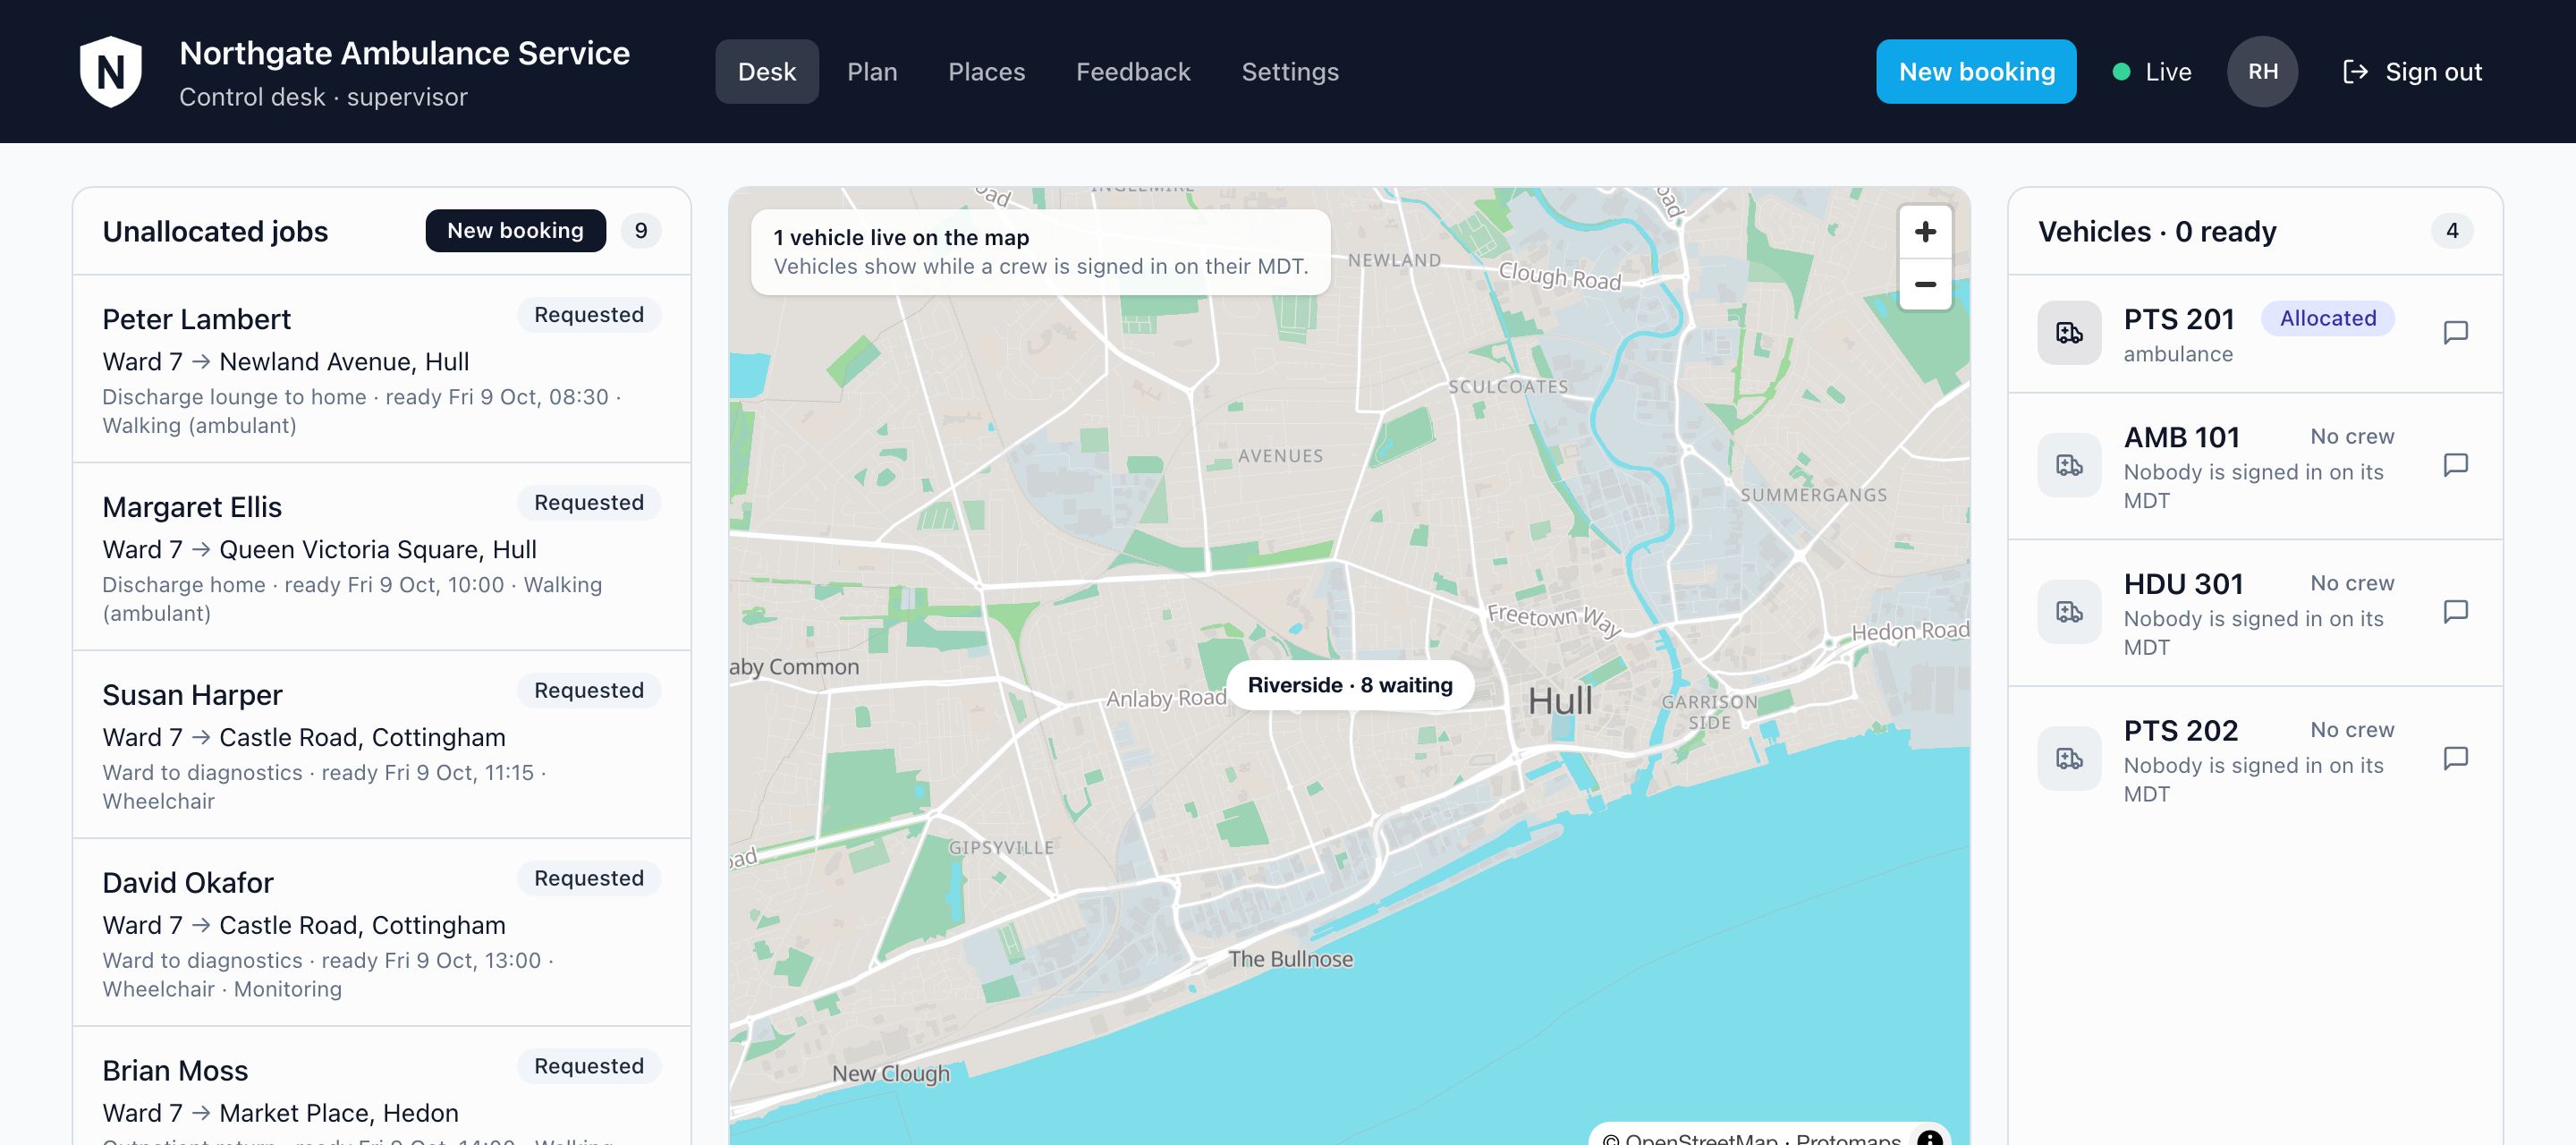The width and height of the screenshot is (2576, 1145).
Task: Open the Settings tab
Action: pyautogui.click(x=1289, y=72)
